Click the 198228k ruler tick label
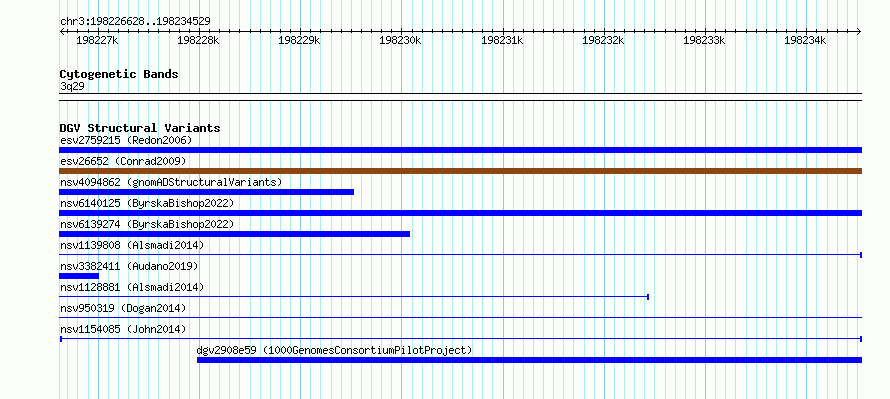890x399 pixels. click(x=198, y=40)
